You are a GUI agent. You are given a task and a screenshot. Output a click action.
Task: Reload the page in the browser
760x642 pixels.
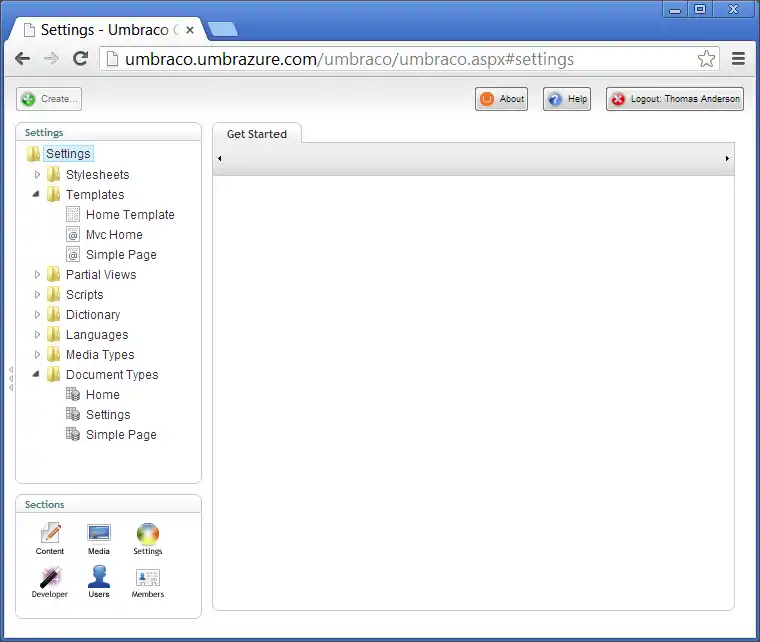80,59
